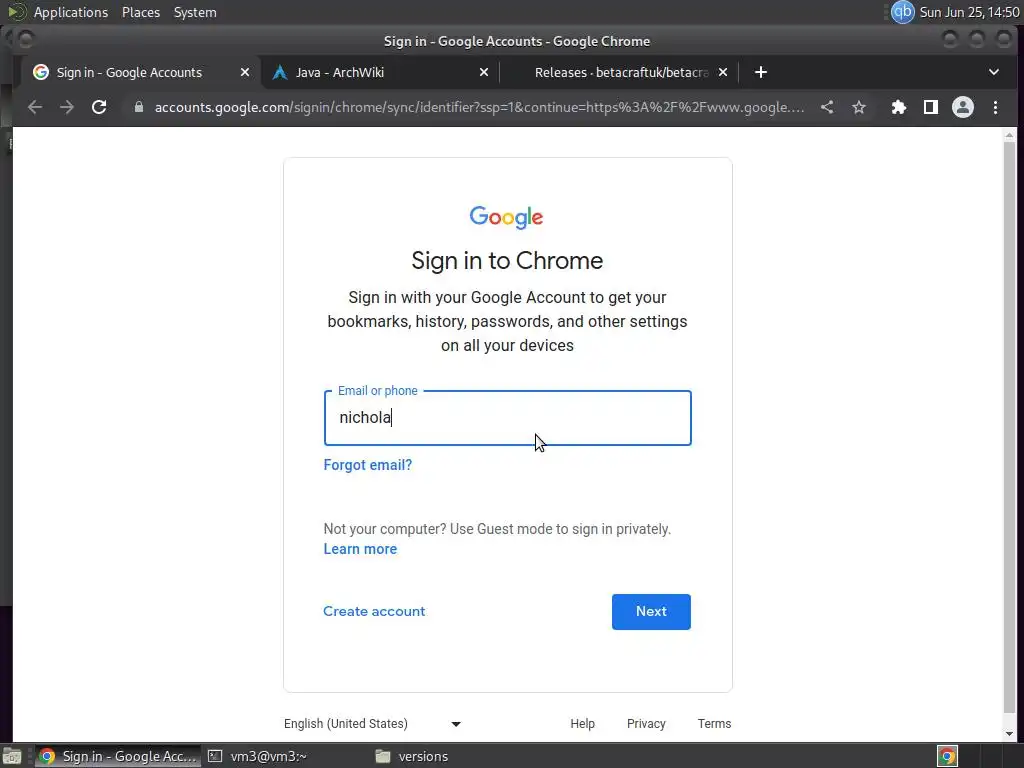Image resolution: width=1024 pixels, height=768 pixels.
Task: Click the forward navigation arrow
Action: 67,107
